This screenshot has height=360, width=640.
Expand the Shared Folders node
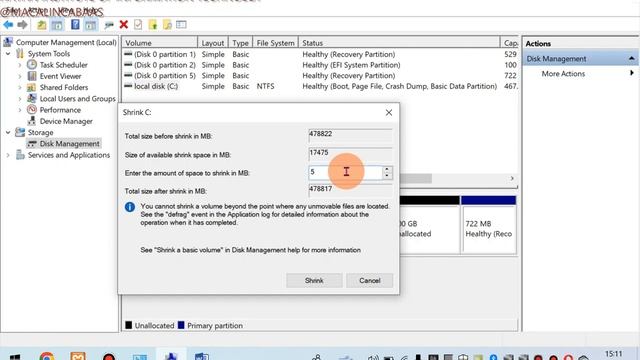[x=20, y=87]
